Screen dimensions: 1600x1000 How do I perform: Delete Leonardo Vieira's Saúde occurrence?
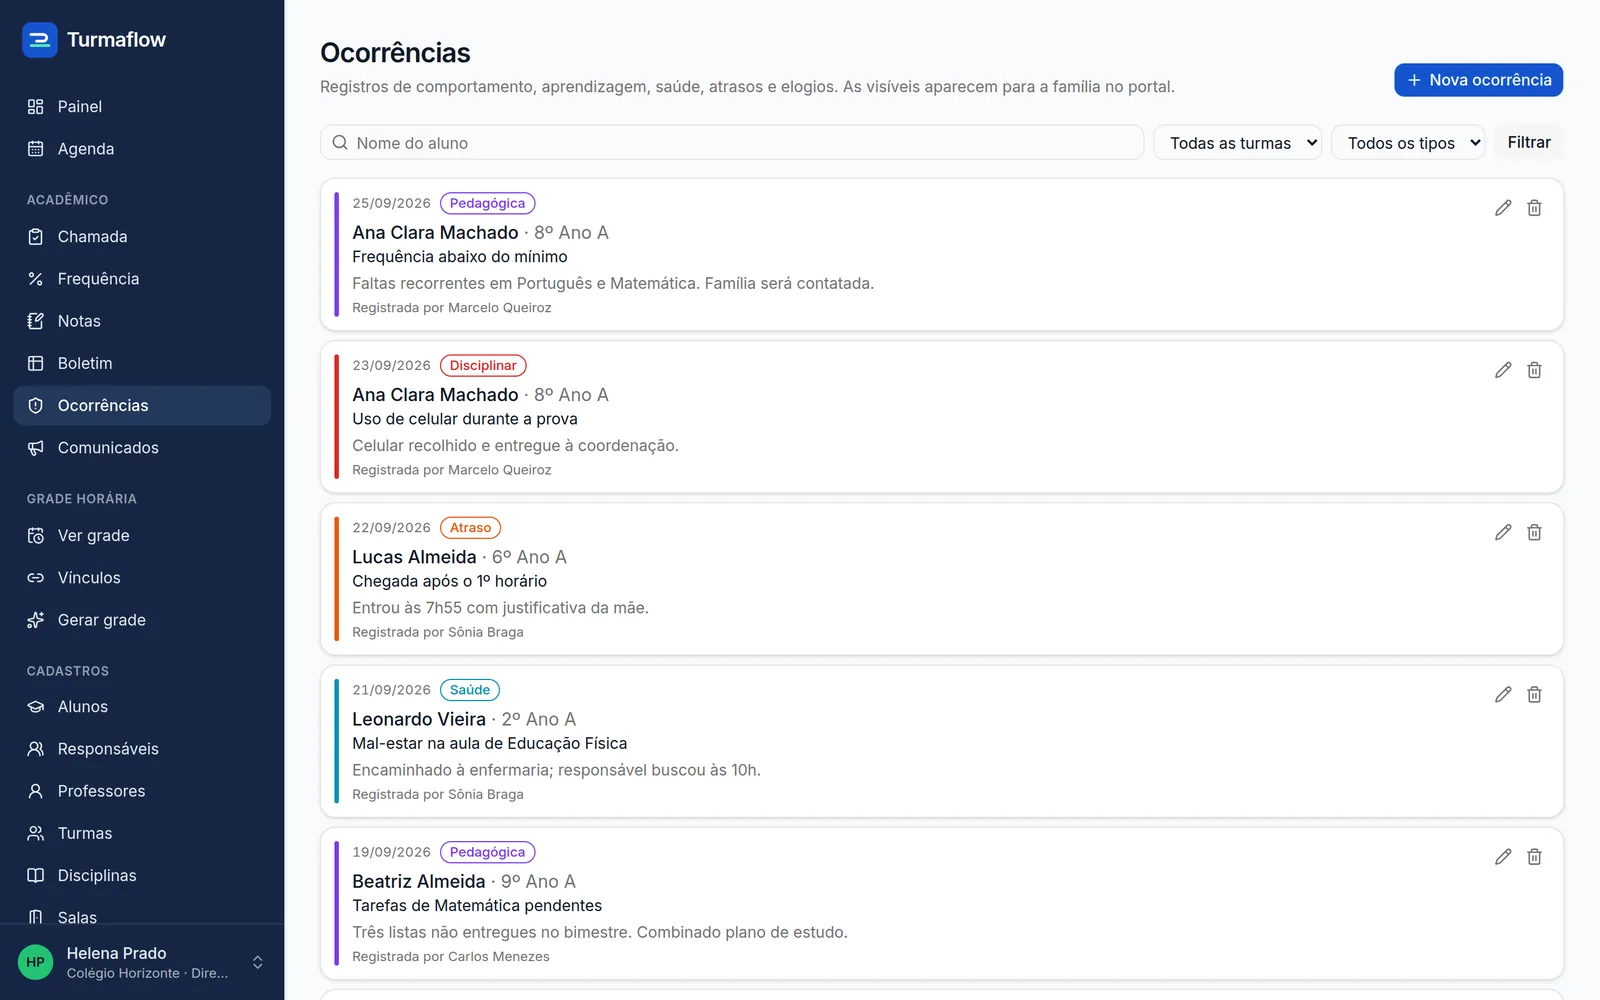(1534, 694)
